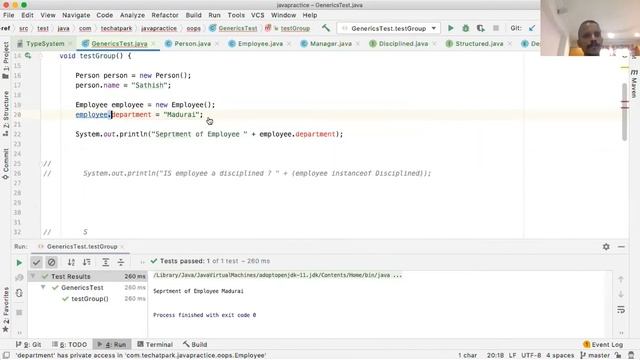640x360 pixels.
Task: Toggle tool window bars in the status bar corner
Action: (x=6, y=356)
